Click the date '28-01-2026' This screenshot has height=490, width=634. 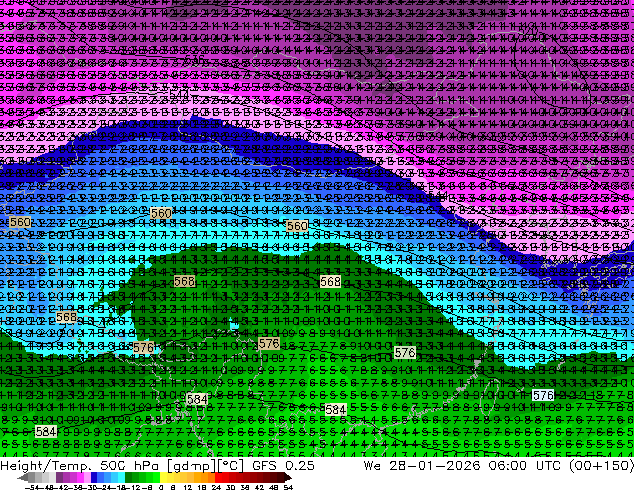point(435,466)
